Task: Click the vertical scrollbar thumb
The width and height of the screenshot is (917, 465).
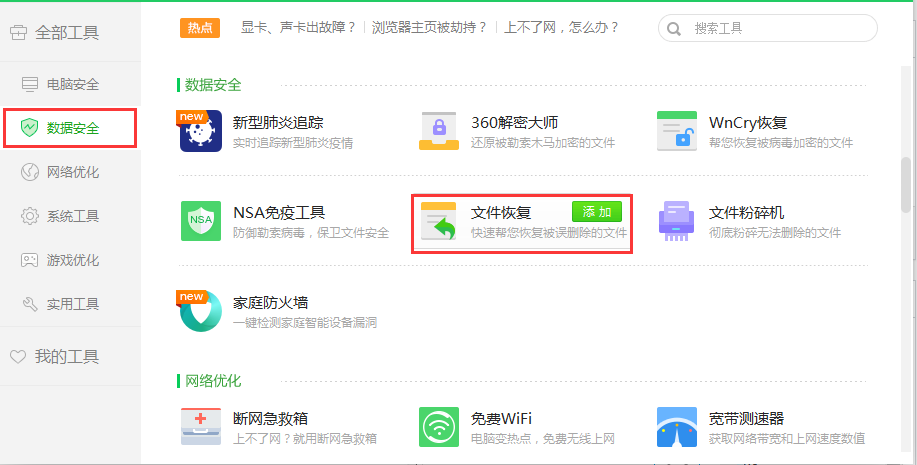Action: pyautogui.click(x=906, y=184)
